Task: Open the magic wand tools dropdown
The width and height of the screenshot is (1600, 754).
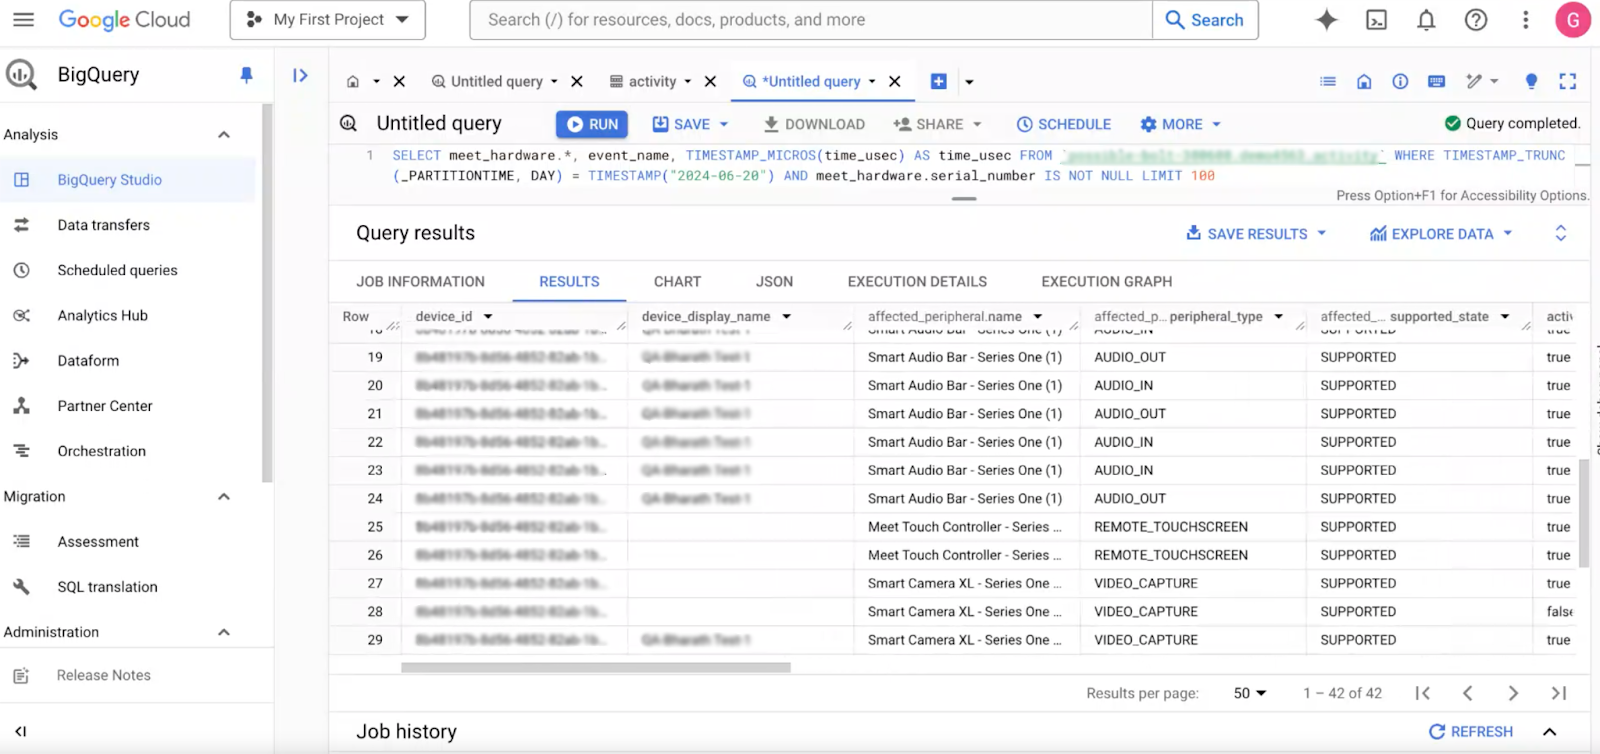Action: pos(1482,82)
